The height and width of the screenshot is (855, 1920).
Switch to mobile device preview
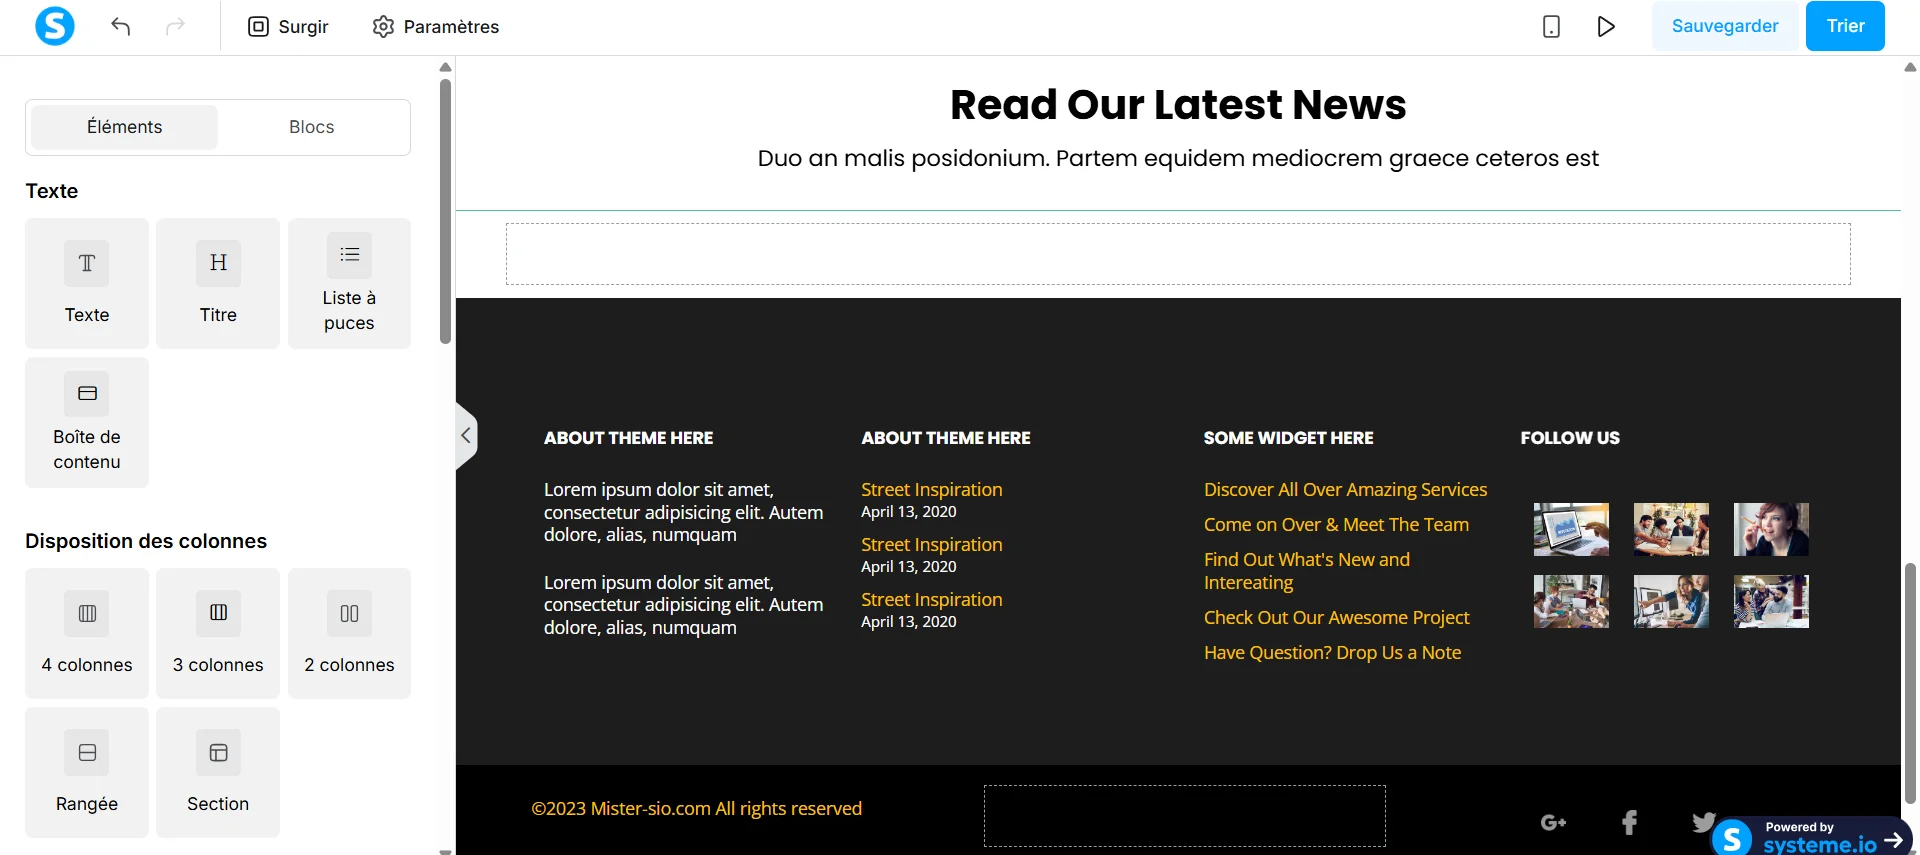1551,26
